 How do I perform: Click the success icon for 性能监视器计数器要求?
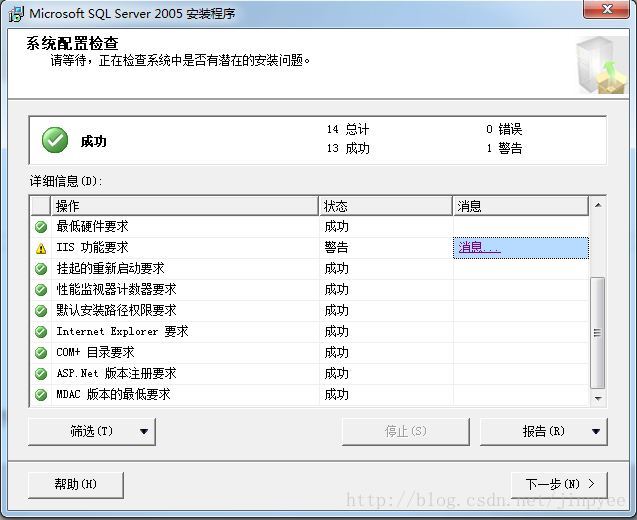coord(41,290)
